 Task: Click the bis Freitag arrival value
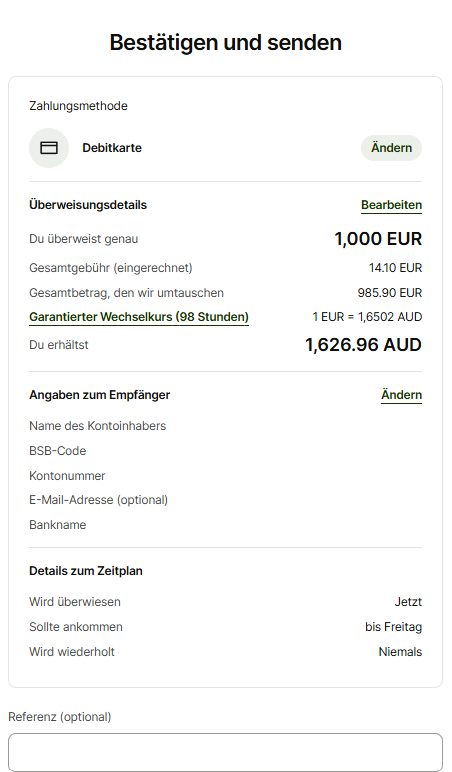point(393,627)
